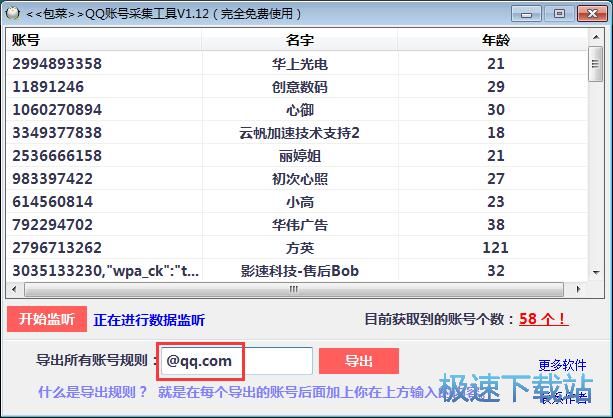Click the 什么是导出规则？ help text
Viewport: 613px width, 418px height.
92,391
